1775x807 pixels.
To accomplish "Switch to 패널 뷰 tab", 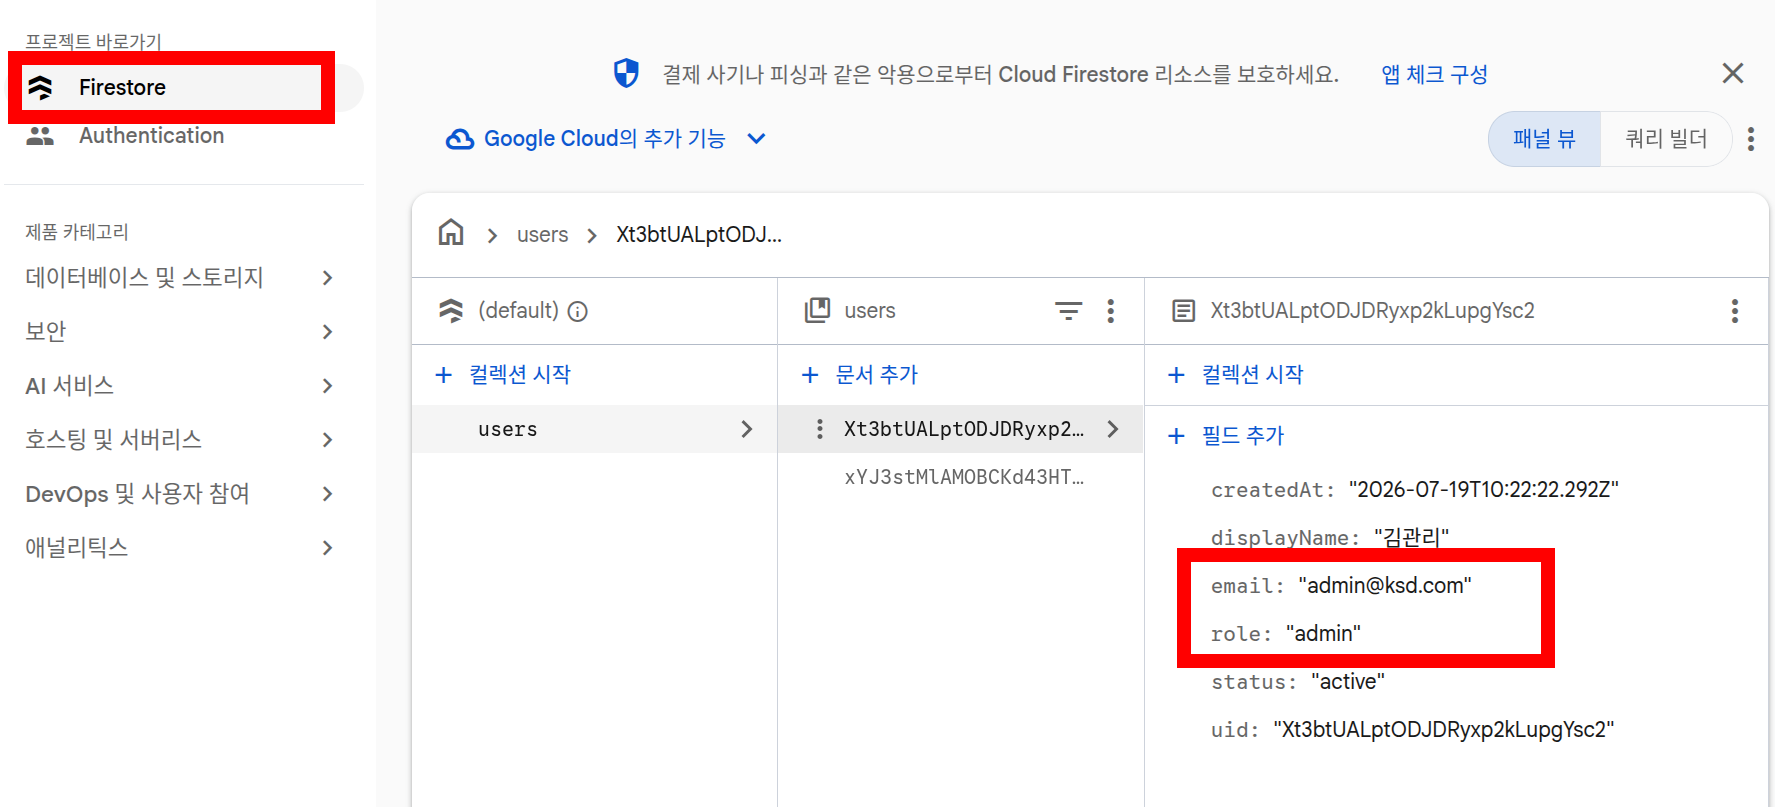I will [1544, 139].
